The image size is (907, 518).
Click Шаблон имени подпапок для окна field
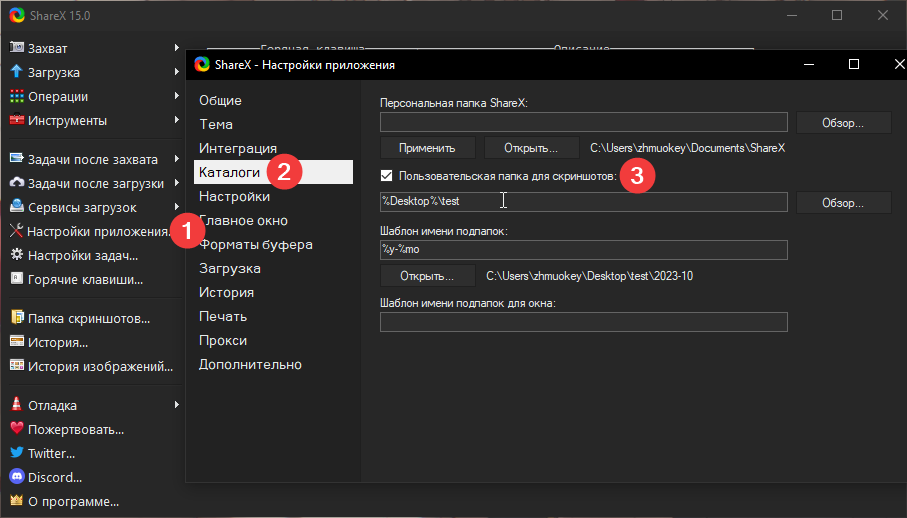[x=584, y=322]
